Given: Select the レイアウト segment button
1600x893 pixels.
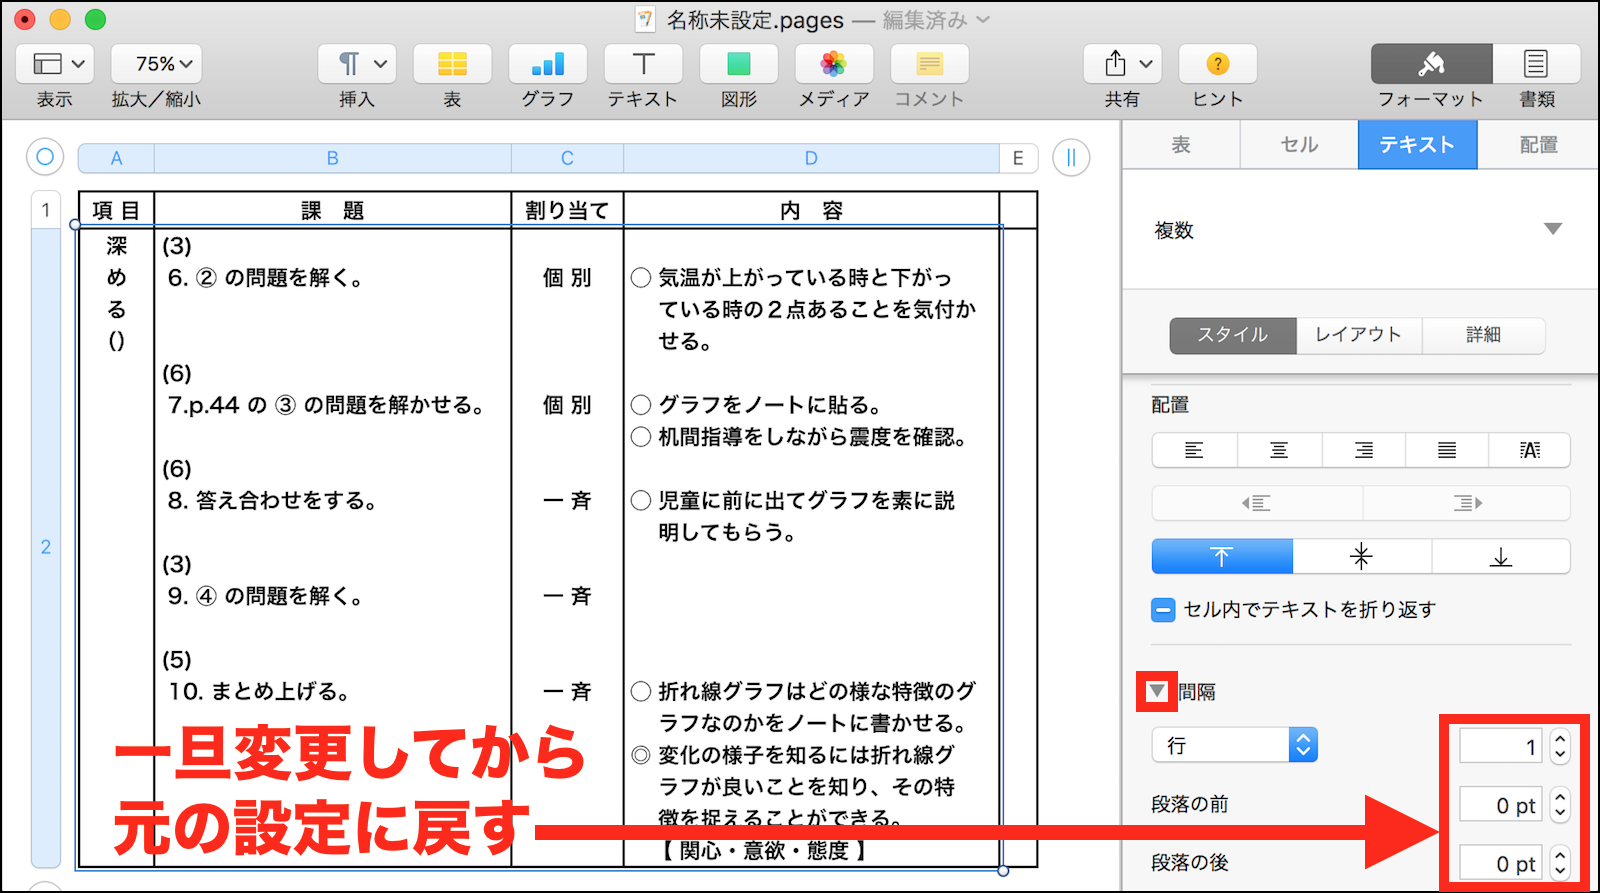Looking at the screenshot, I should coord(1358,335).
